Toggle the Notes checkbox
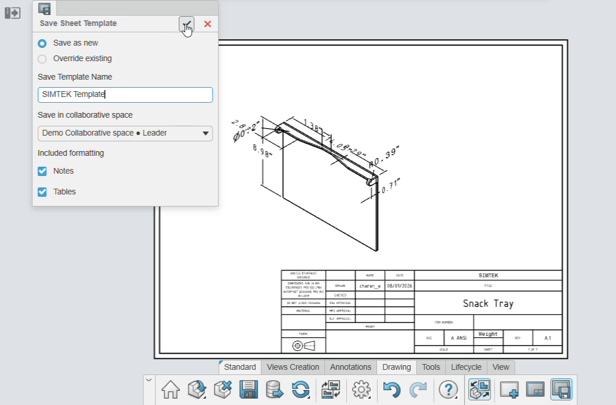The image size is (616, 405). (42, 171)
